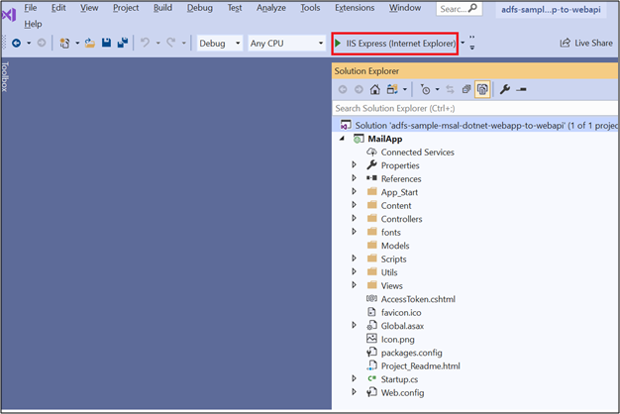Expand the Web.config node
This screenshot has width=620, height=414.
click(x=354, y=392)
